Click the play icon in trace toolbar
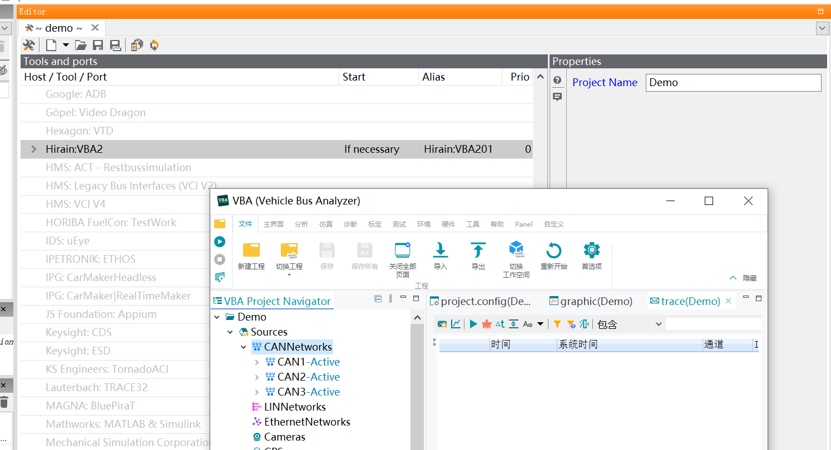The image size is (831, 450). point(473,324)
